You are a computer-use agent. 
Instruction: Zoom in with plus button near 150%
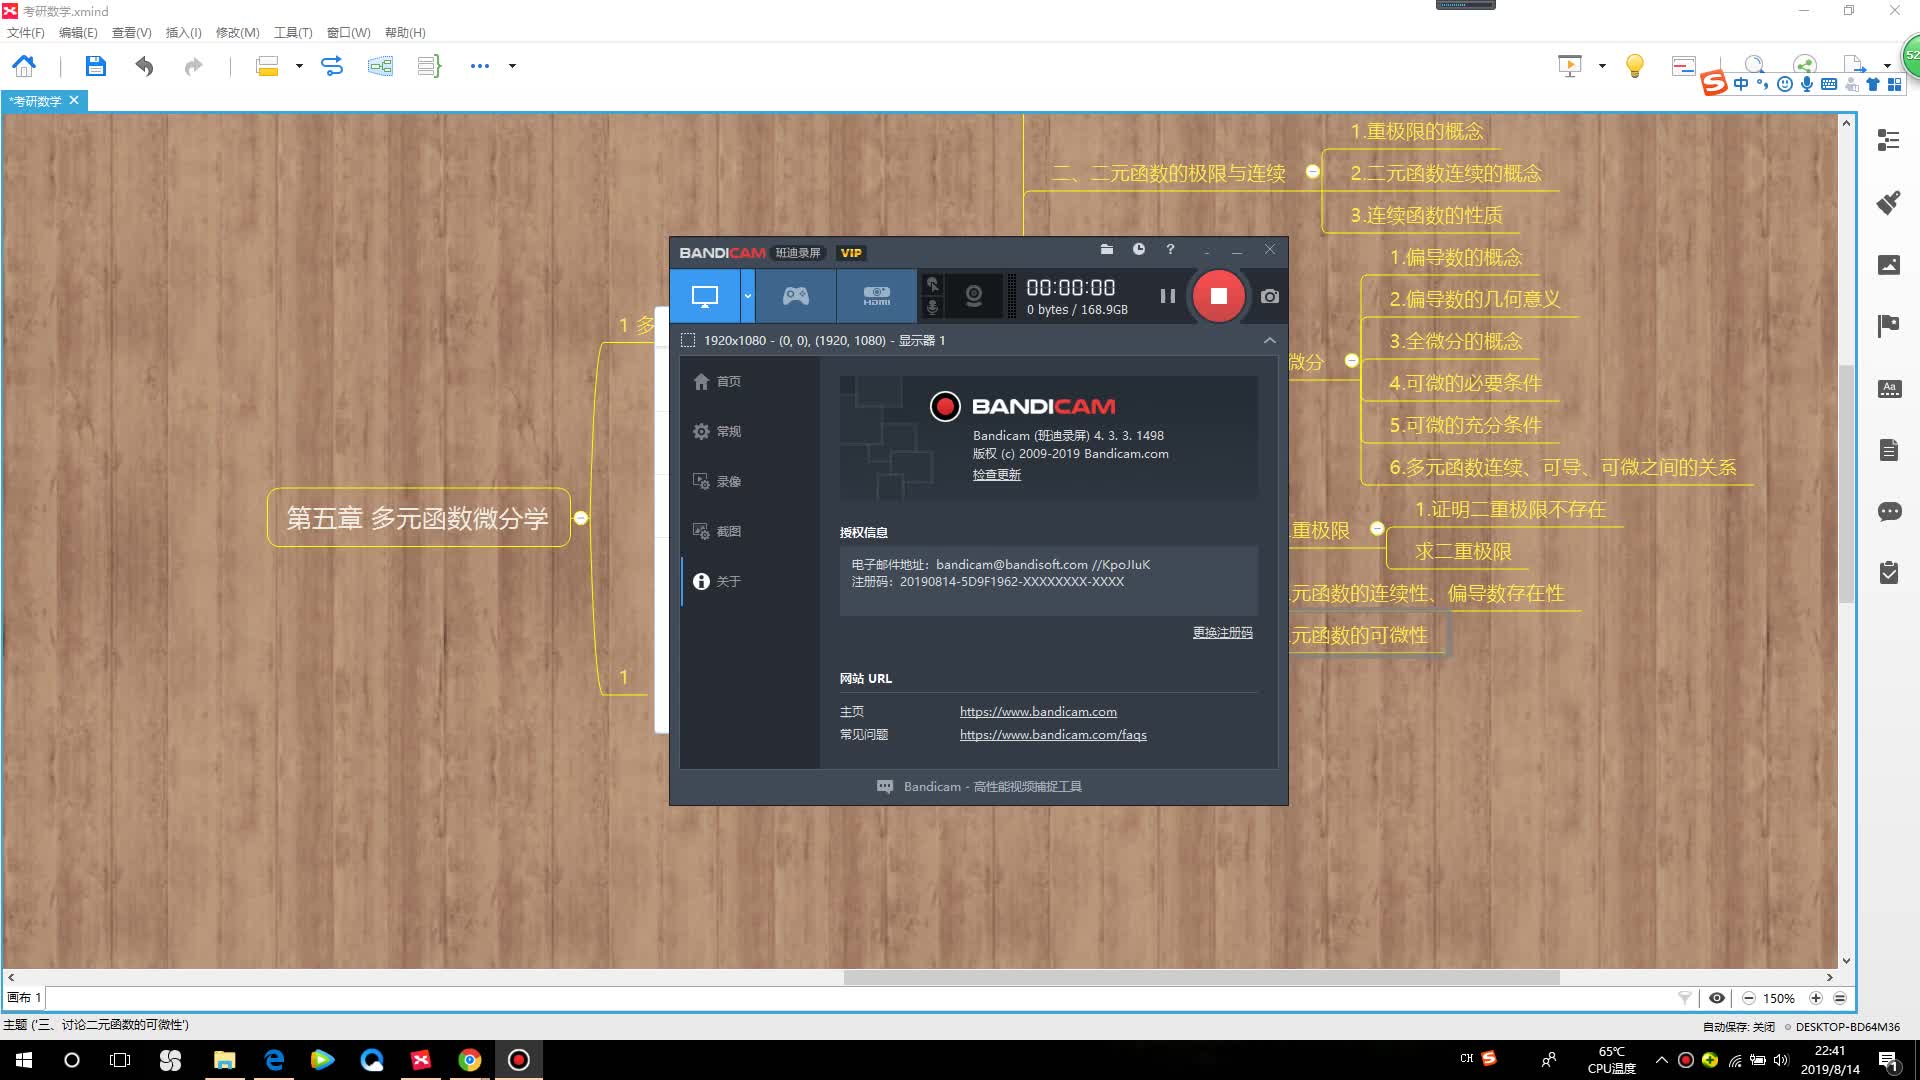(1816, 998)
